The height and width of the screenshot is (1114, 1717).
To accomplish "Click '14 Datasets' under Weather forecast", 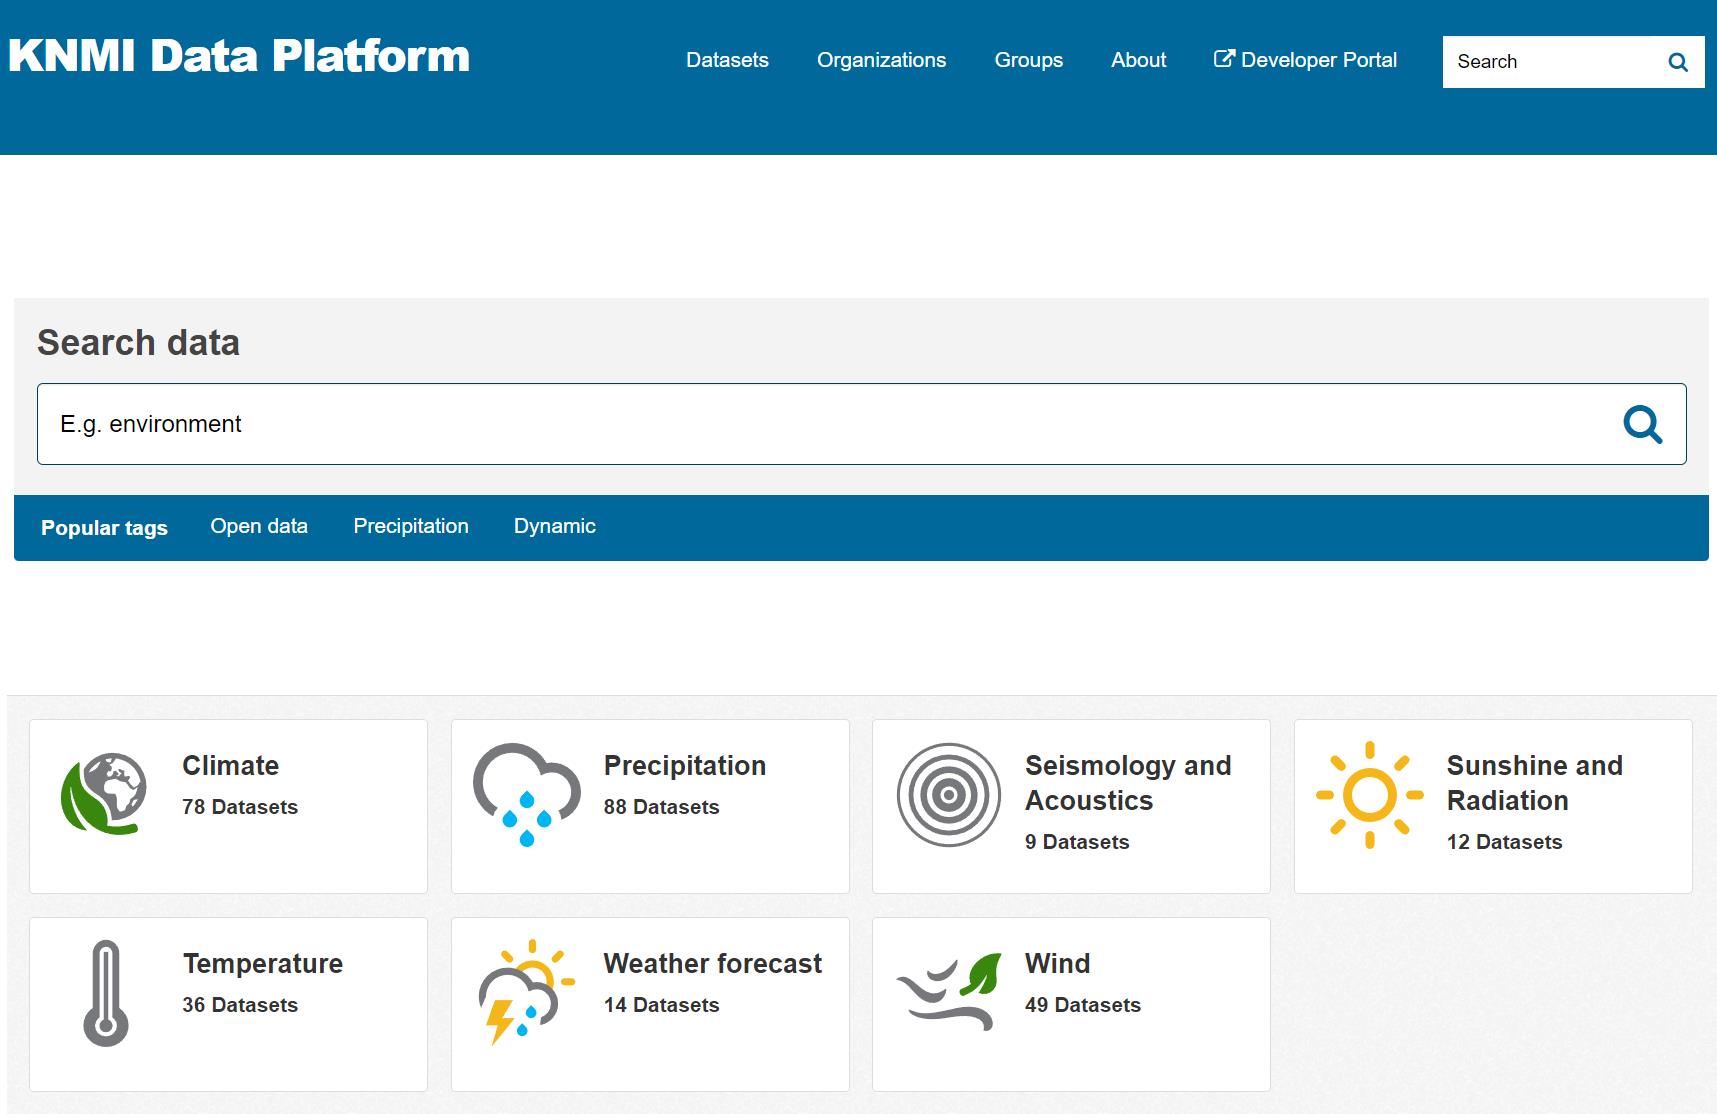I will coord(662,1005).
